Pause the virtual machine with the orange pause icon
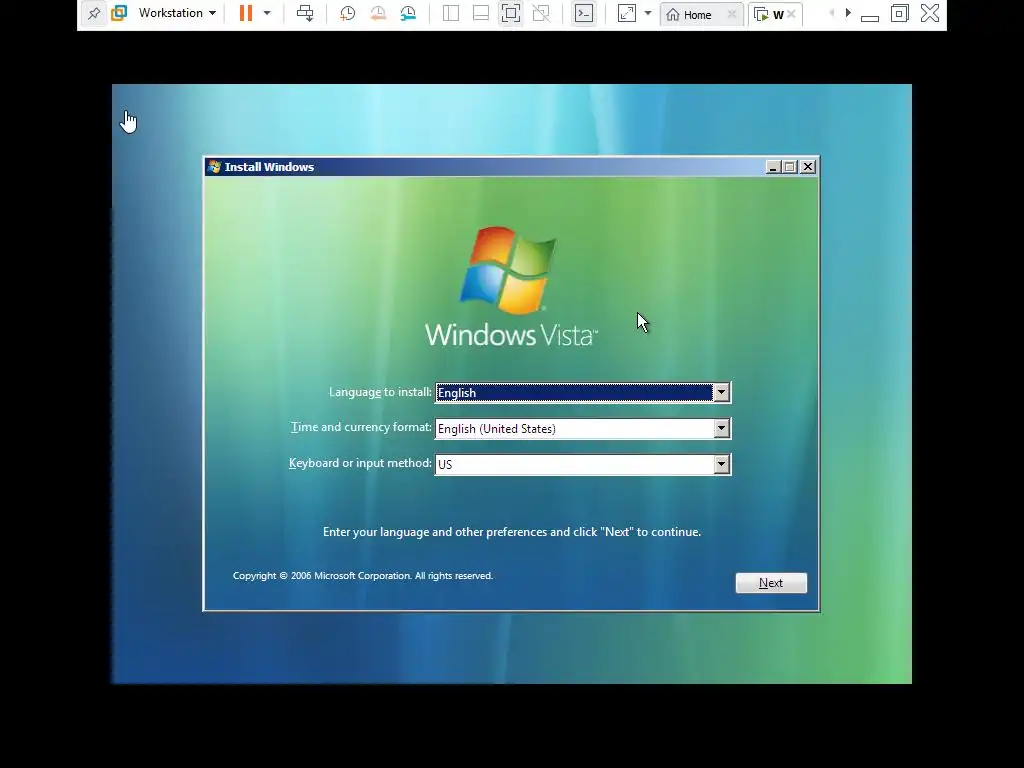 click(246, 13)
